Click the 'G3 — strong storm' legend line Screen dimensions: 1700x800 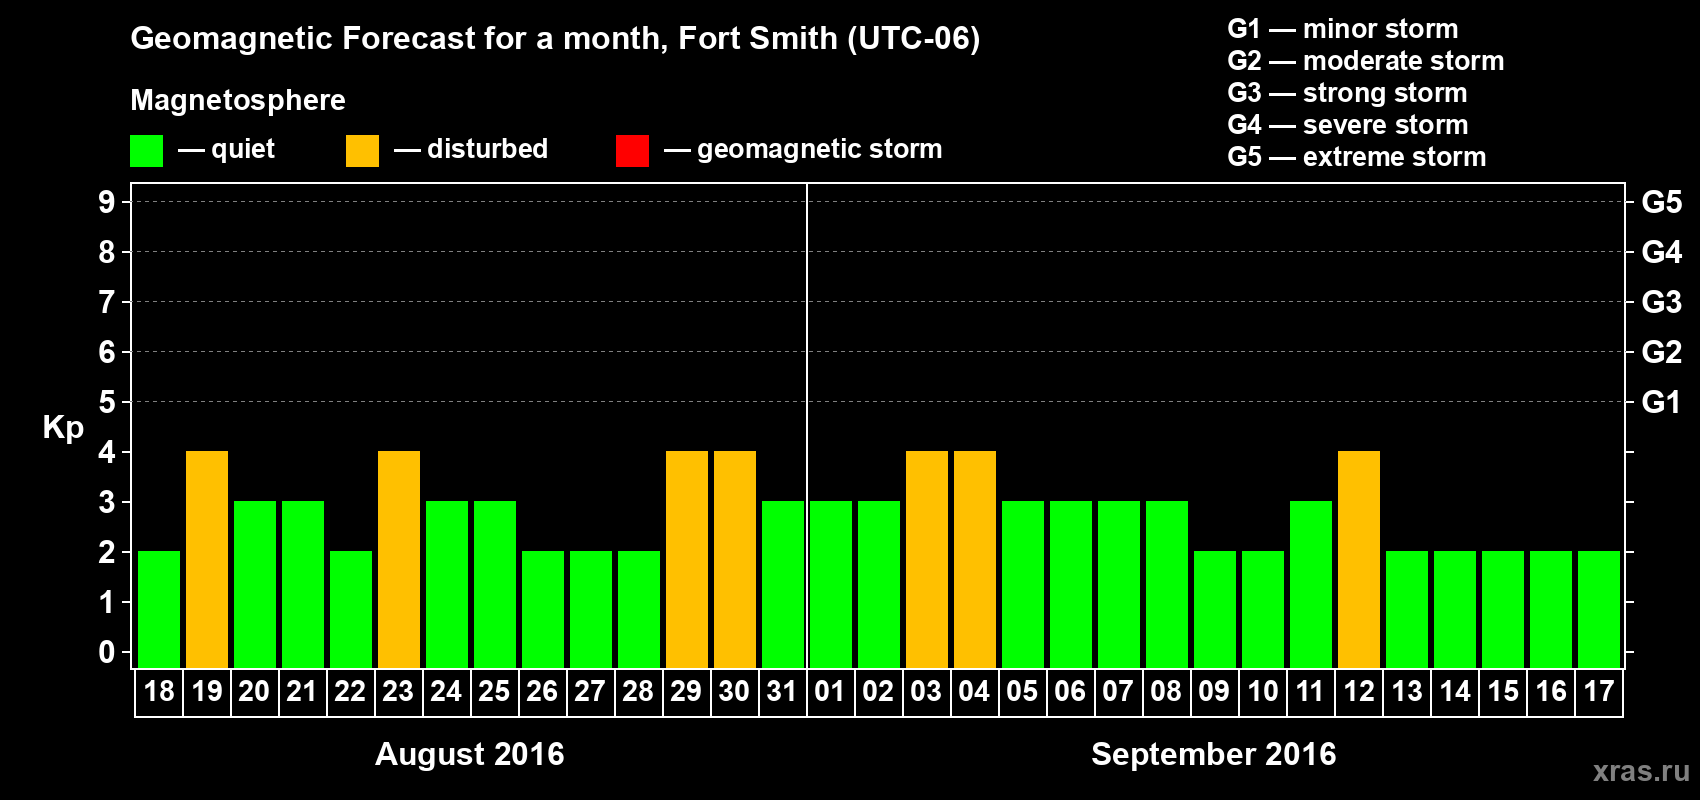(x=1347, y=93)
